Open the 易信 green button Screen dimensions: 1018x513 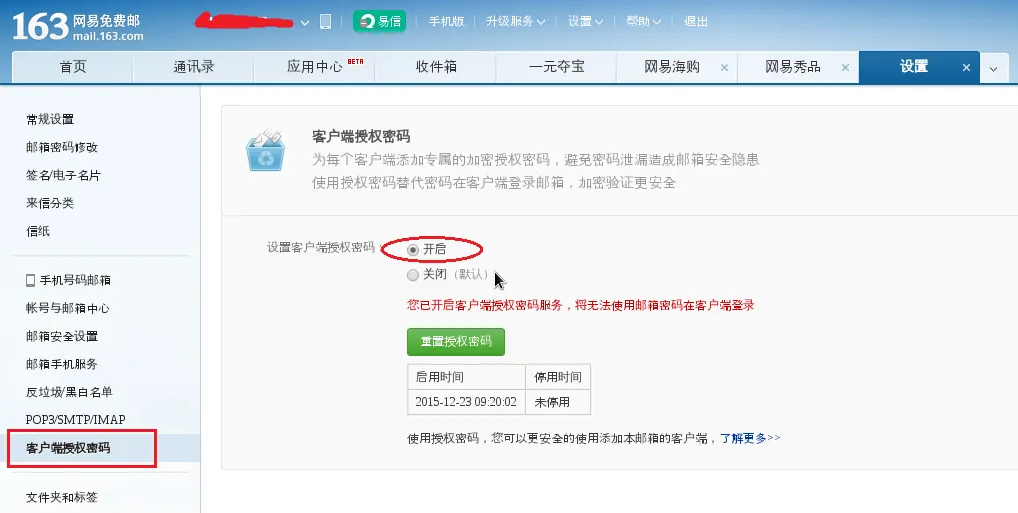coord(379,21)
